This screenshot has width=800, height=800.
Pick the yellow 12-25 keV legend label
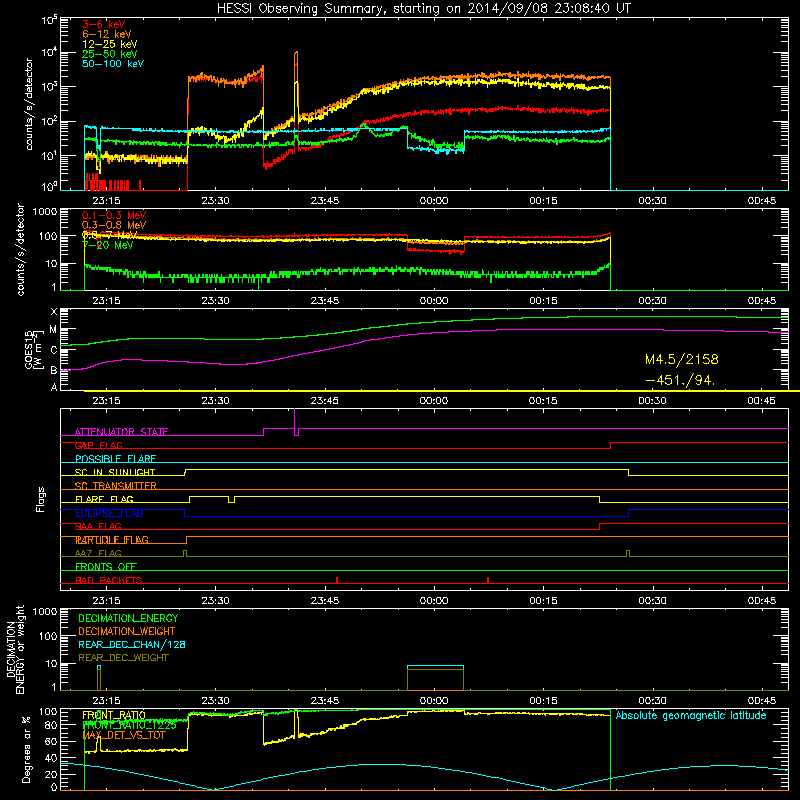pos(110,44)
